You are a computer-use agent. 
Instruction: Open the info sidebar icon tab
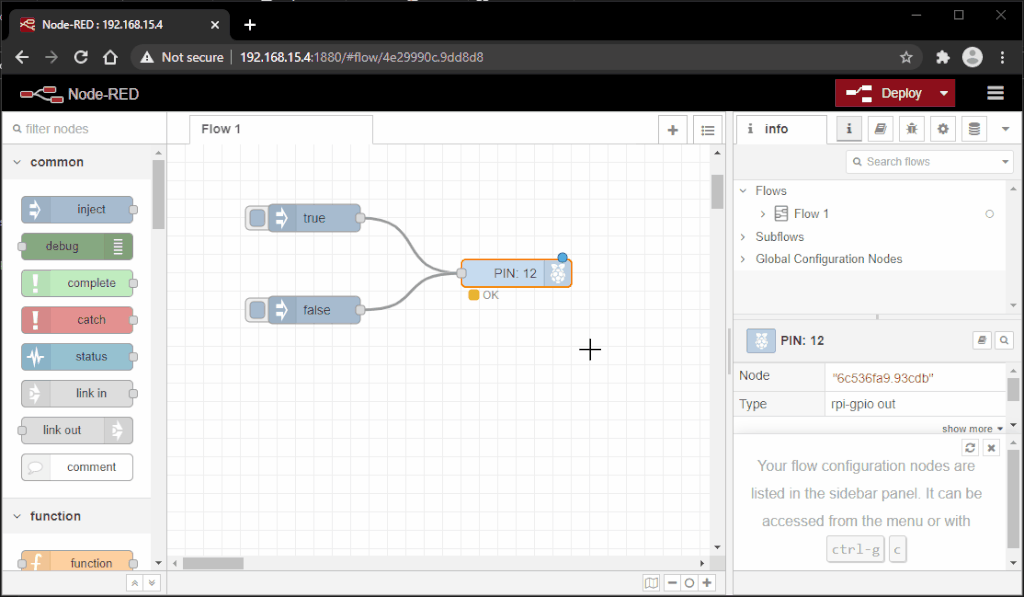pyautogui.click(x=849, y=129)
